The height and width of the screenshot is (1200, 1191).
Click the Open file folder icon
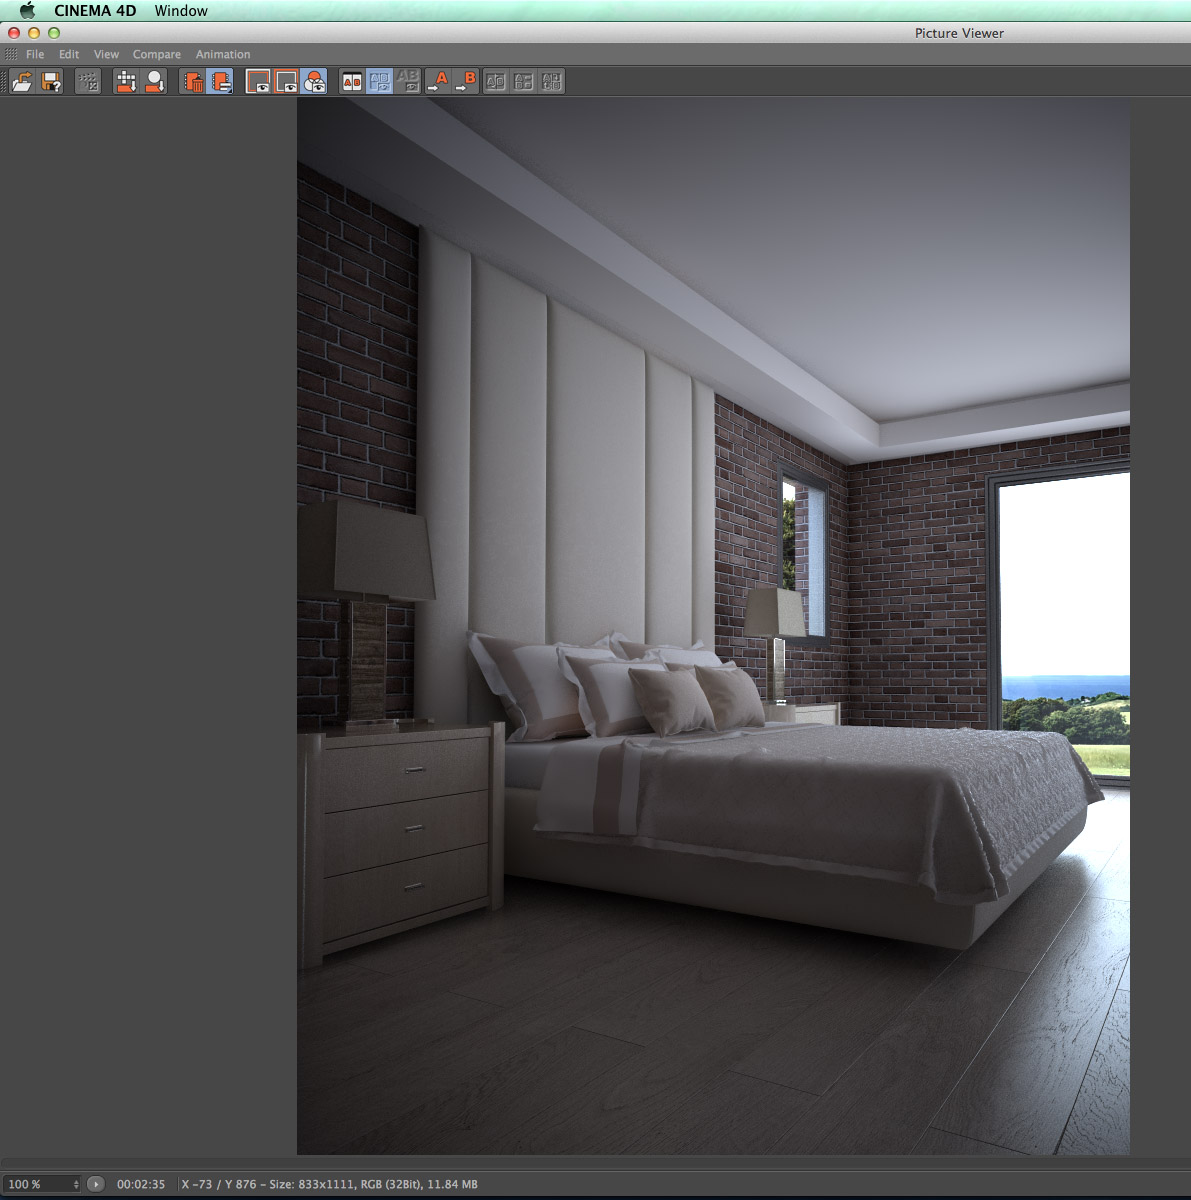pos(22,82)
